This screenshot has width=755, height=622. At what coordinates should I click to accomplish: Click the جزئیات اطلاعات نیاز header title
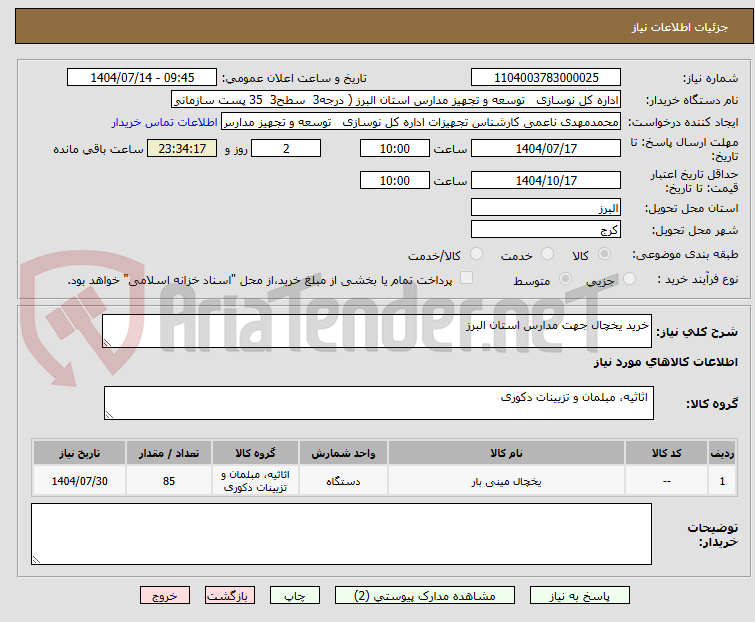pyautogui.click(x=679, y=27)
